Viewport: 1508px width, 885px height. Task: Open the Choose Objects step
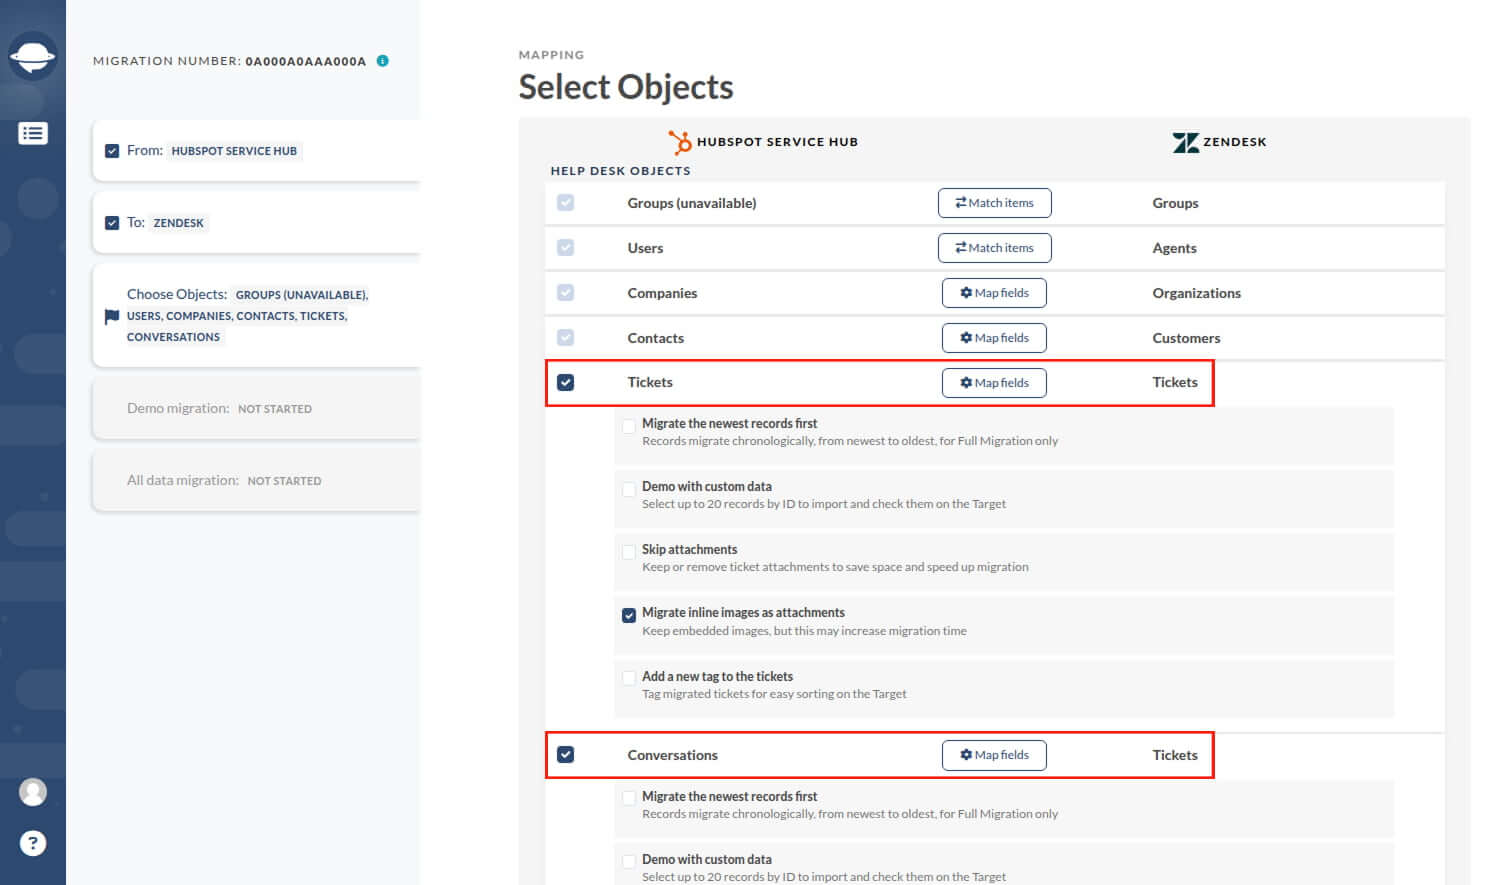(256, 315)
